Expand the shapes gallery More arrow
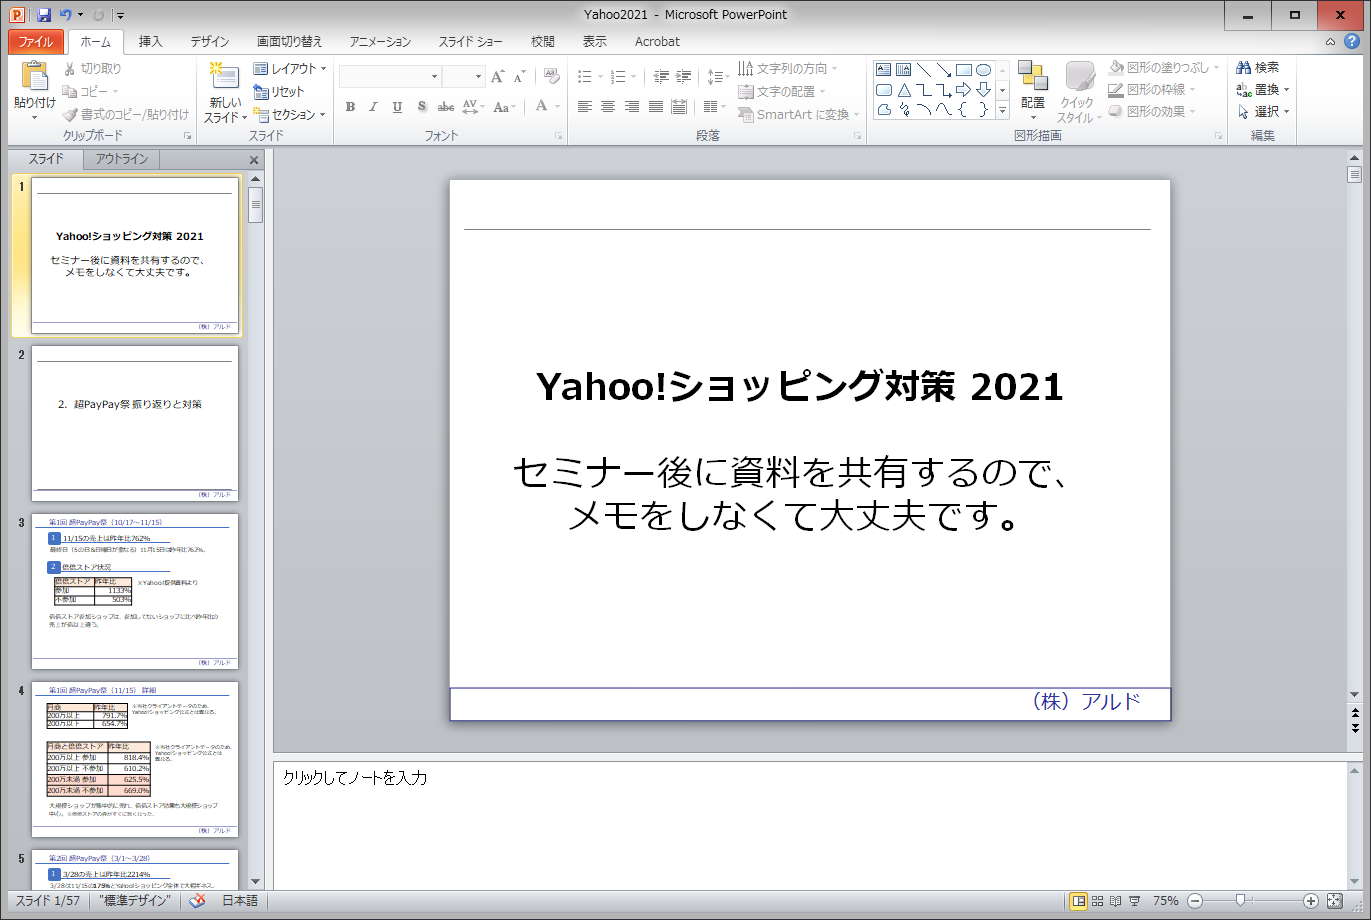The image size is (1371, 920). [x=1002, y=111]
